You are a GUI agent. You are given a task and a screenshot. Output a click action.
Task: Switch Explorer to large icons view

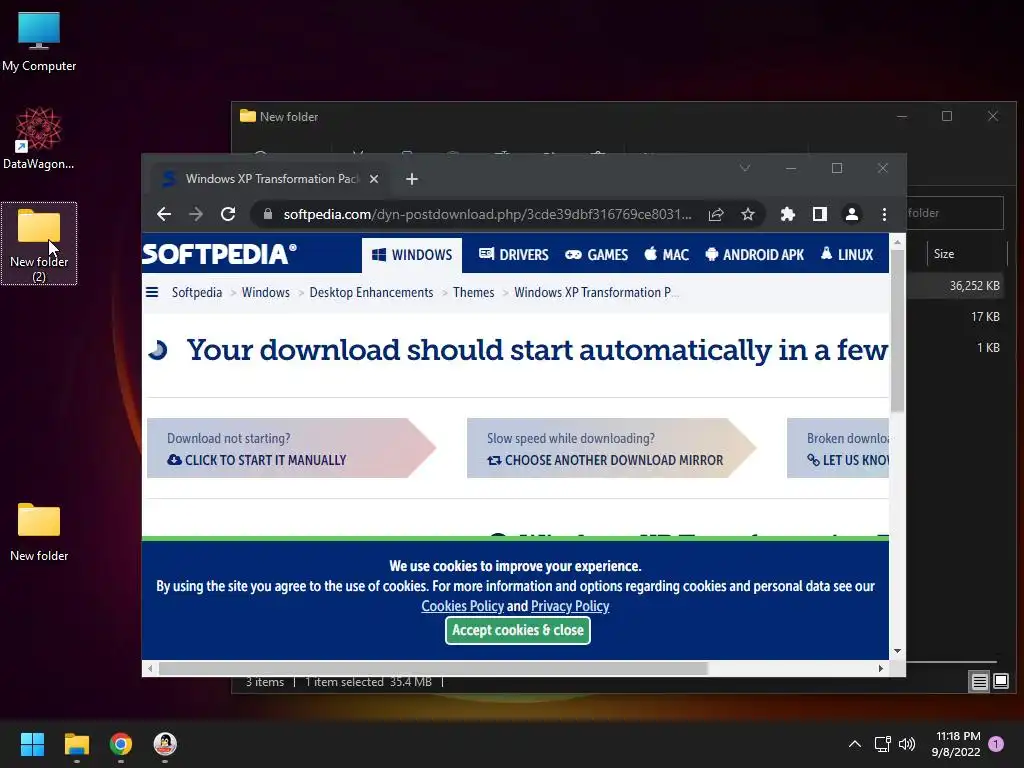click(1001, 682)
